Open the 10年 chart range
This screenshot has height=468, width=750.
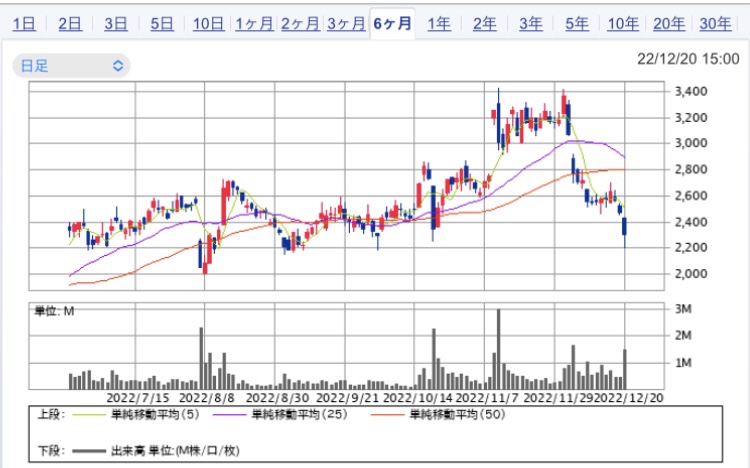623,23
